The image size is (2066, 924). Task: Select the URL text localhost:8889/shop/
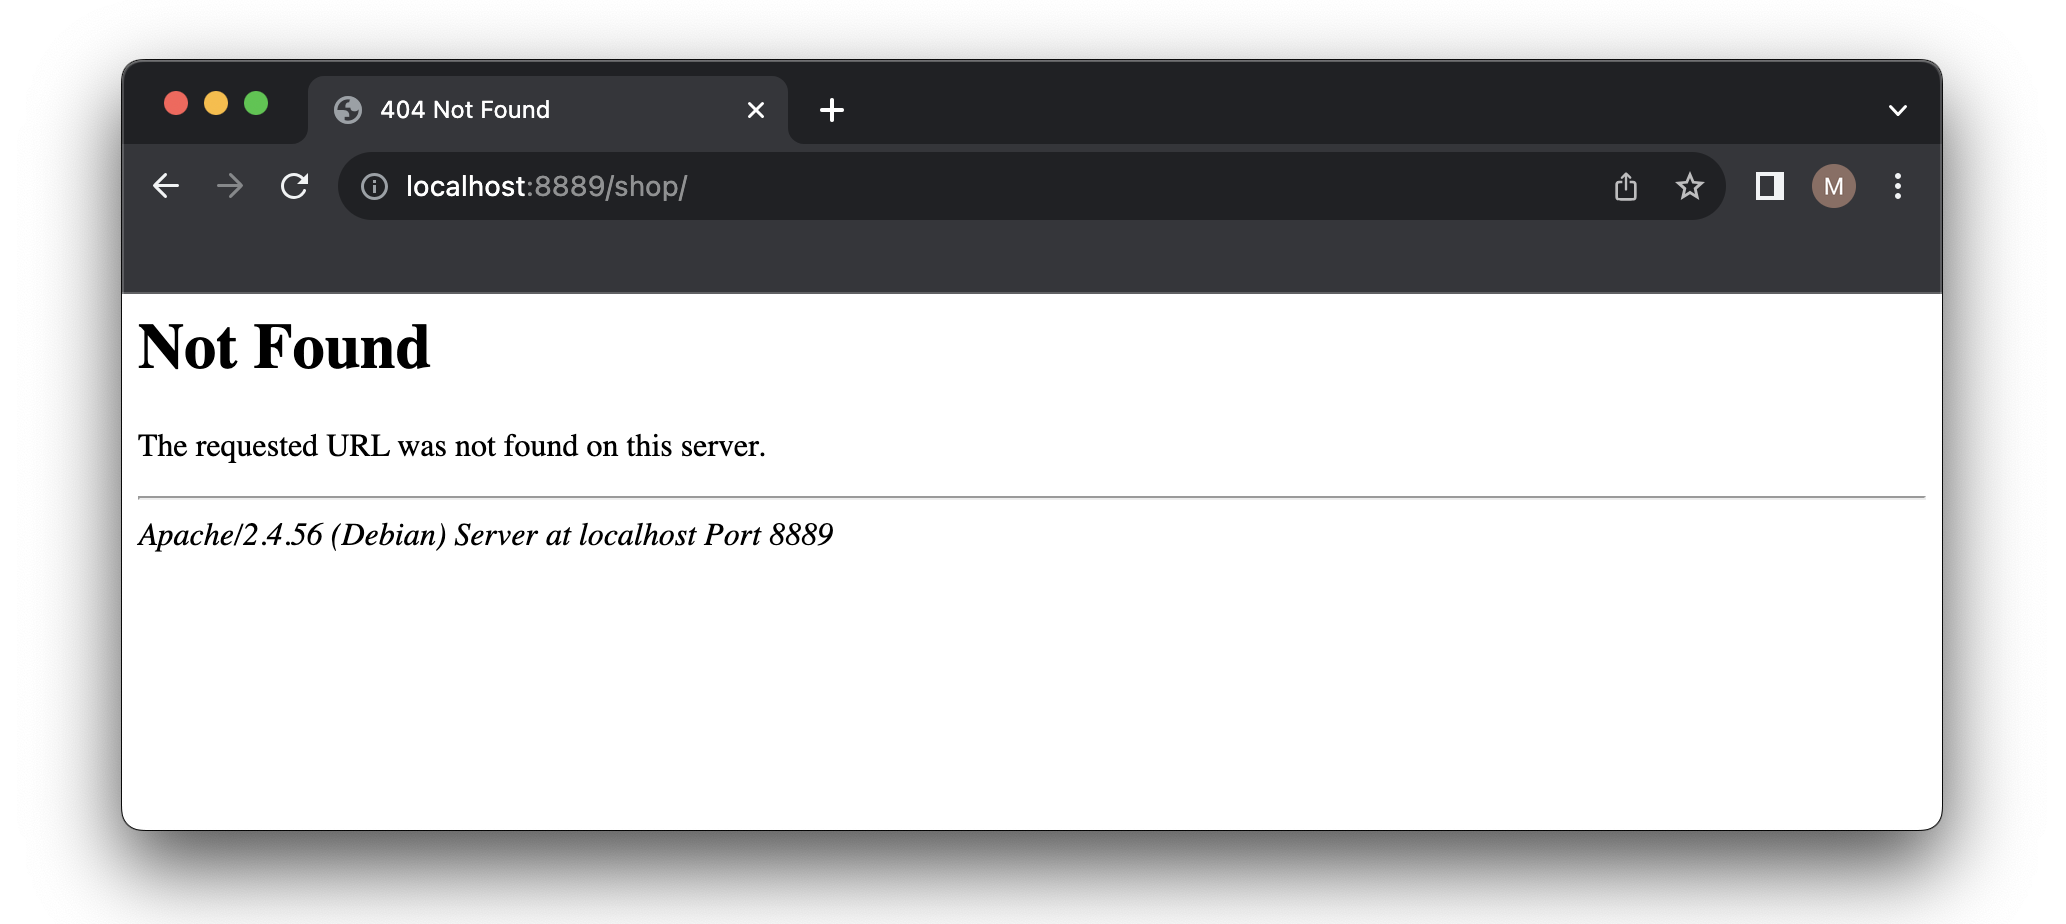coord(545,186)
